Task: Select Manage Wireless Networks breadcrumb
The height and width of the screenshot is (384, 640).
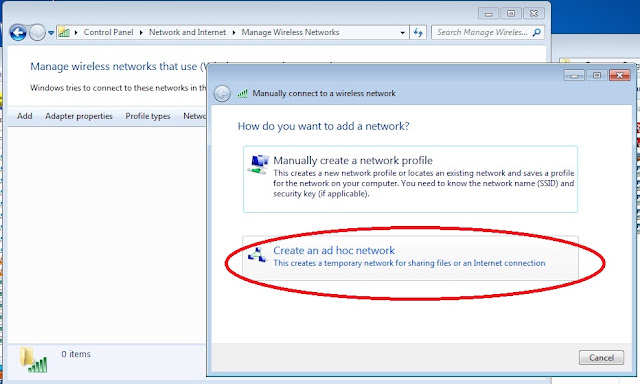Action: [x=290, y=32]
